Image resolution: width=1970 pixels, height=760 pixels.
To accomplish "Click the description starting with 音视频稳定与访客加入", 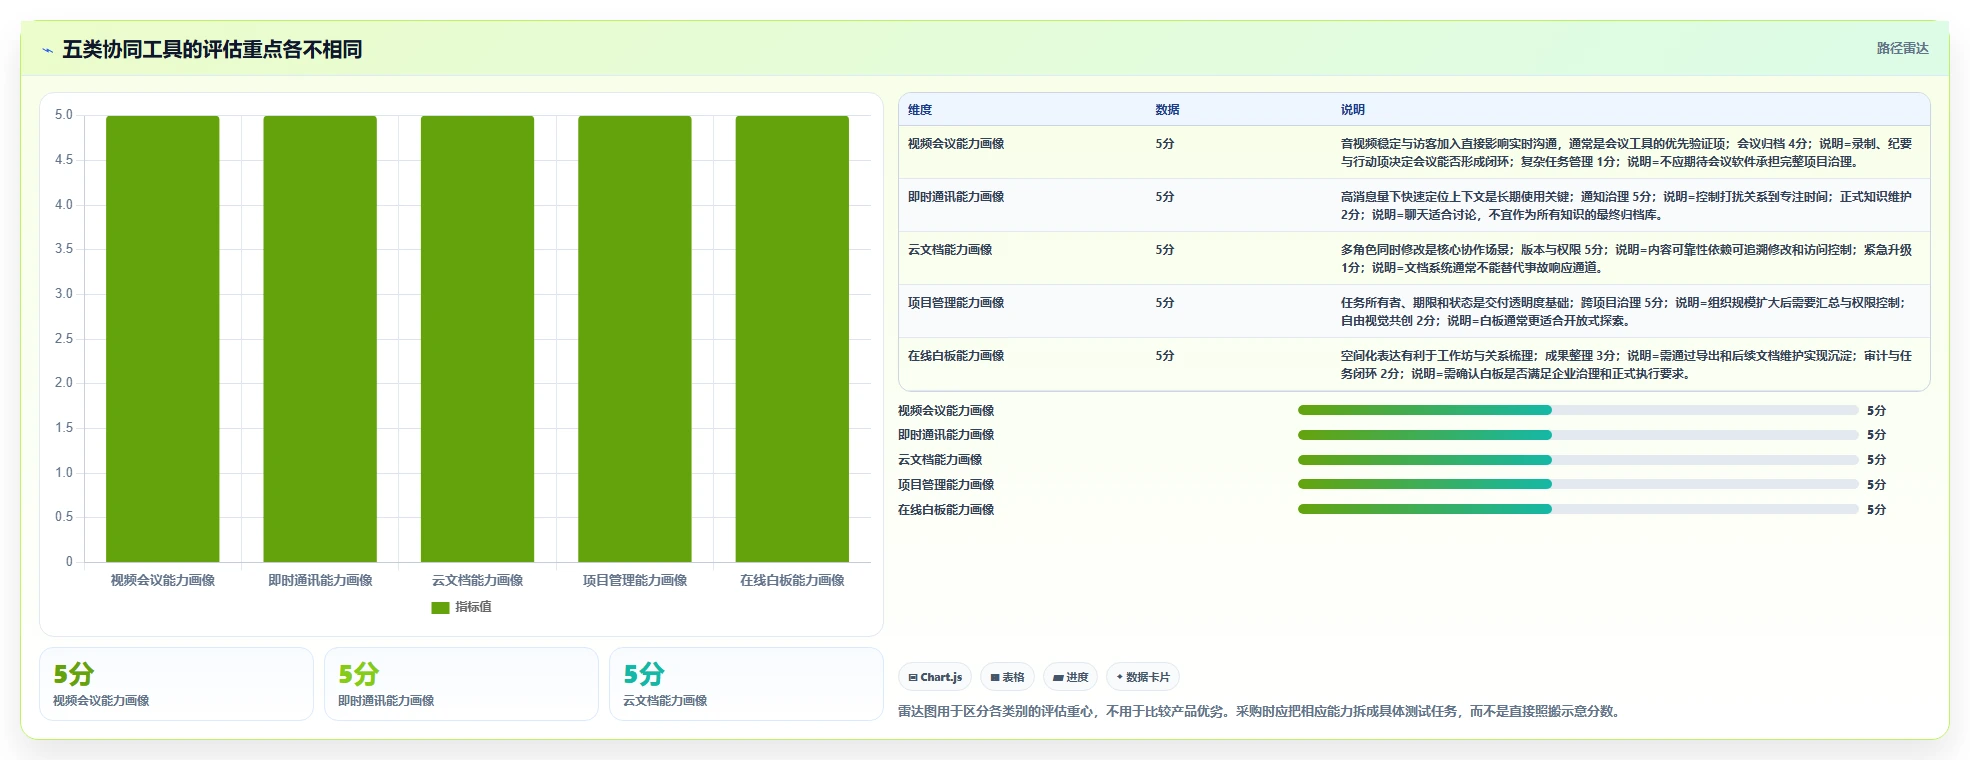I will [x=1626, y=153].
